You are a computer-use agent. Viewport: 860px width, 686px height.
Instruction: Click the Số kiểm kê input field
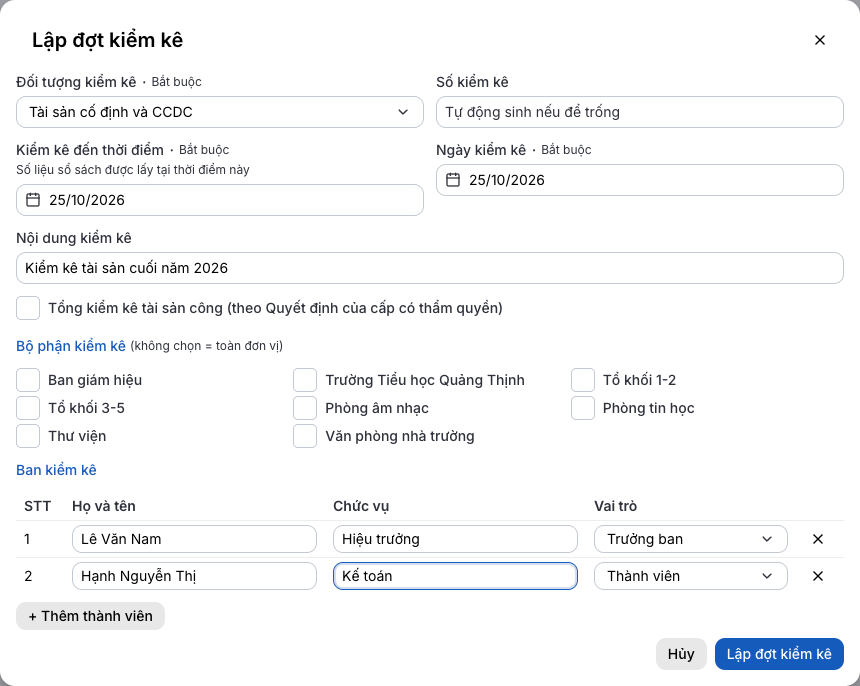[640, 112]
